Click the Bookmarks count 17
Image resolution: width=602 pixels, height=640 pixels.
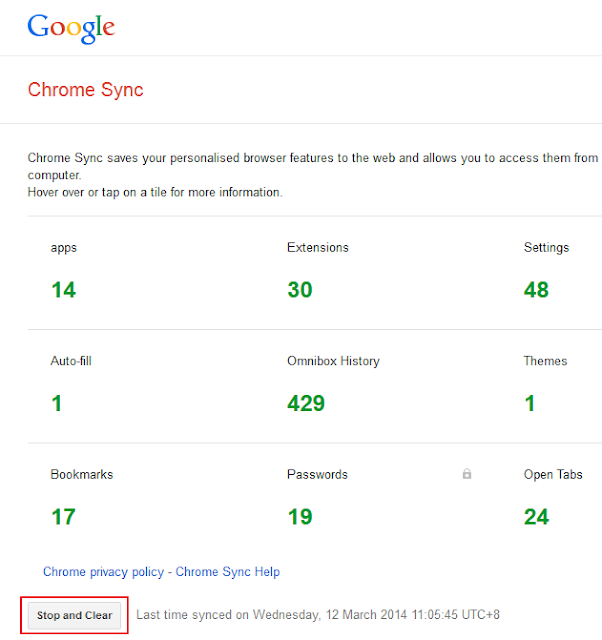(64, 517)
